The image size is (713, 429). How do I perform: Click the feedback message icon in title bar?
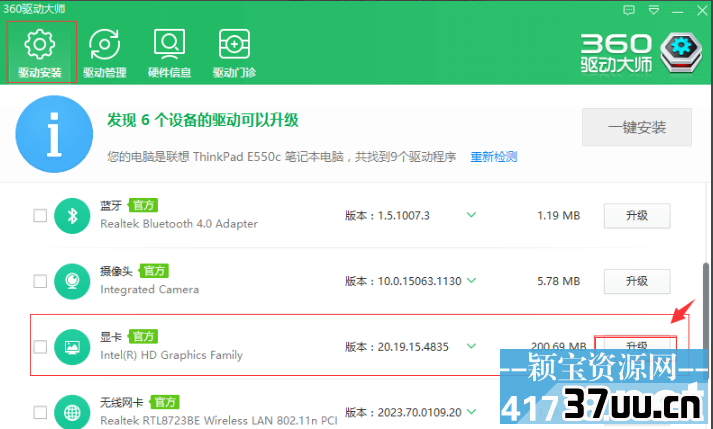tap(629, 10)
